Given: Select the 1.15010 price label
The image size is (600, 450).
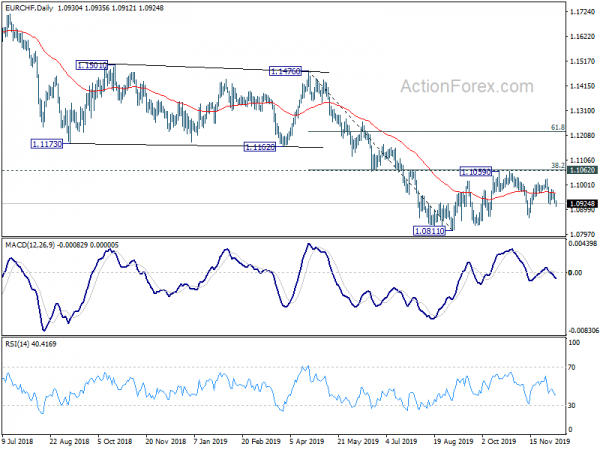Looking at the screenshot, I should (x=92, y=65).
